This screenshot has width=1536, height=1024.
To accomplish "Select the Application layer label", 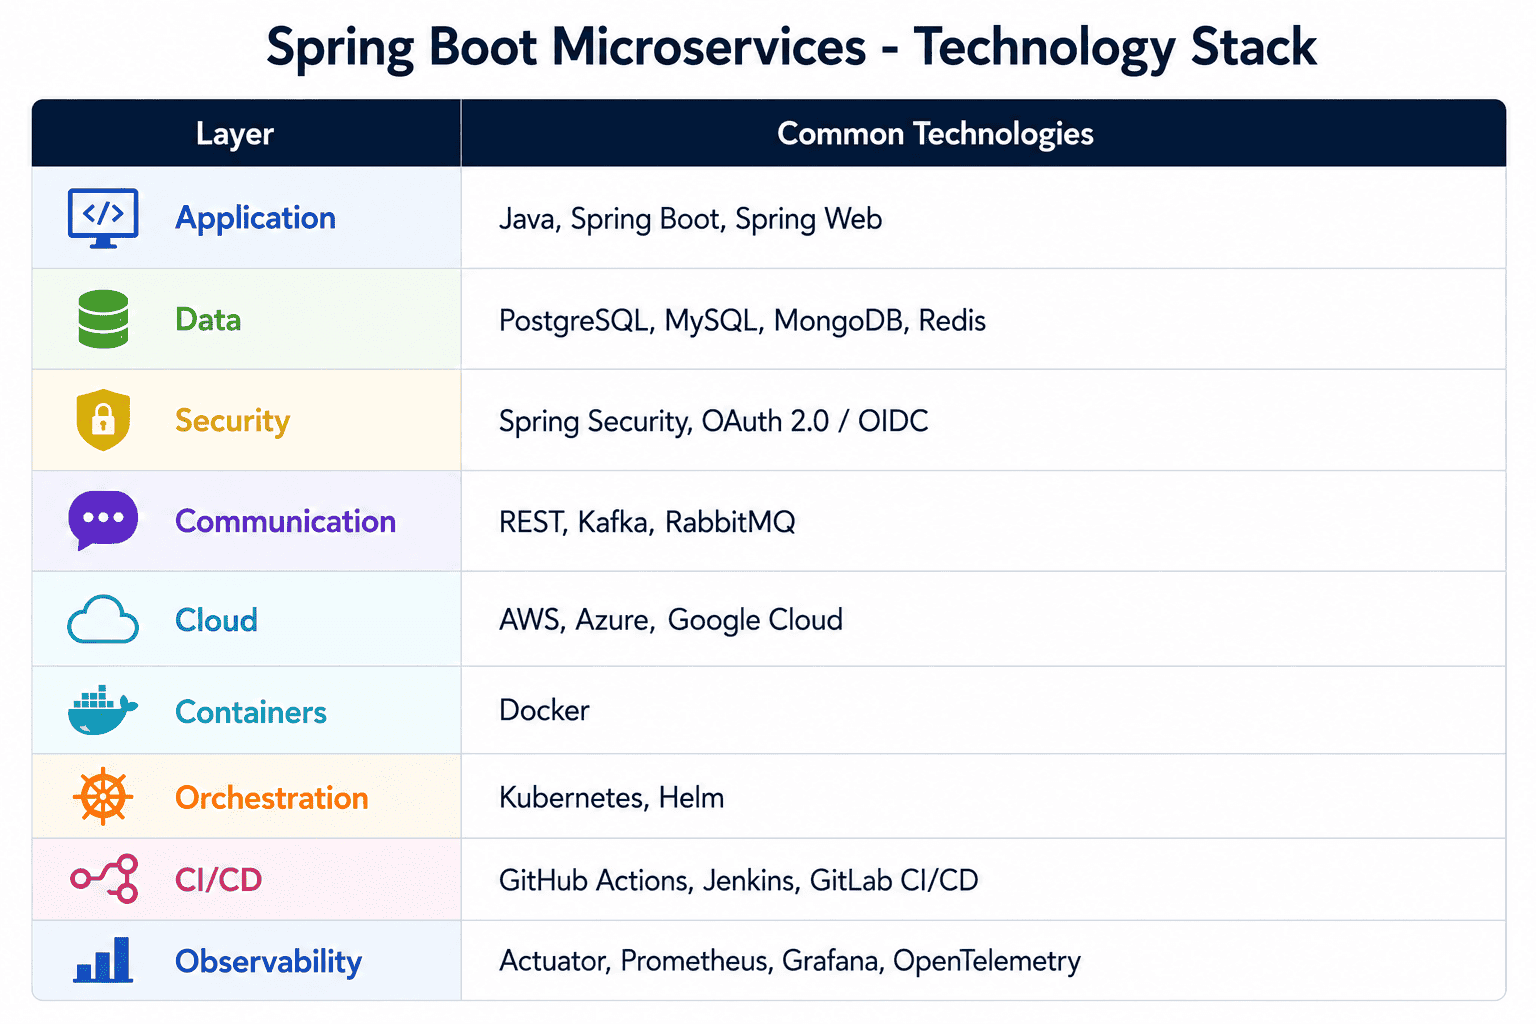I will click(x=255, y=219).
